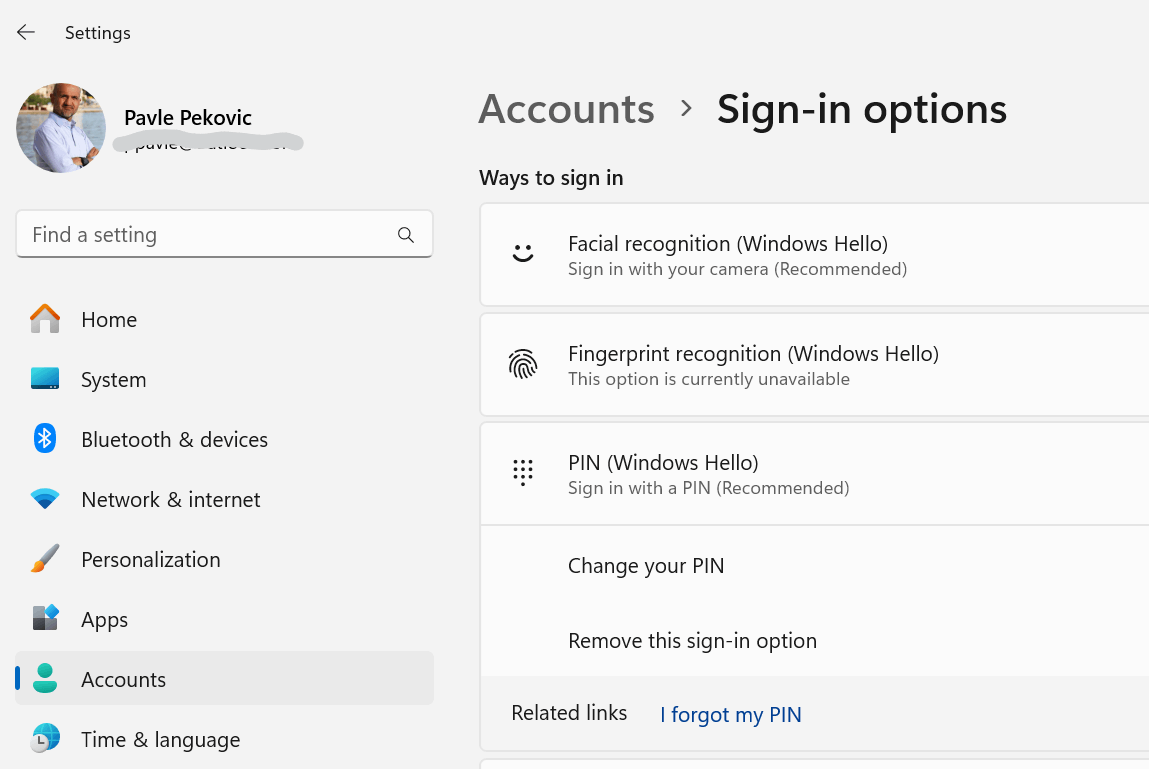
Task: Go to Network & internet settings
Action: coord(170,499)
